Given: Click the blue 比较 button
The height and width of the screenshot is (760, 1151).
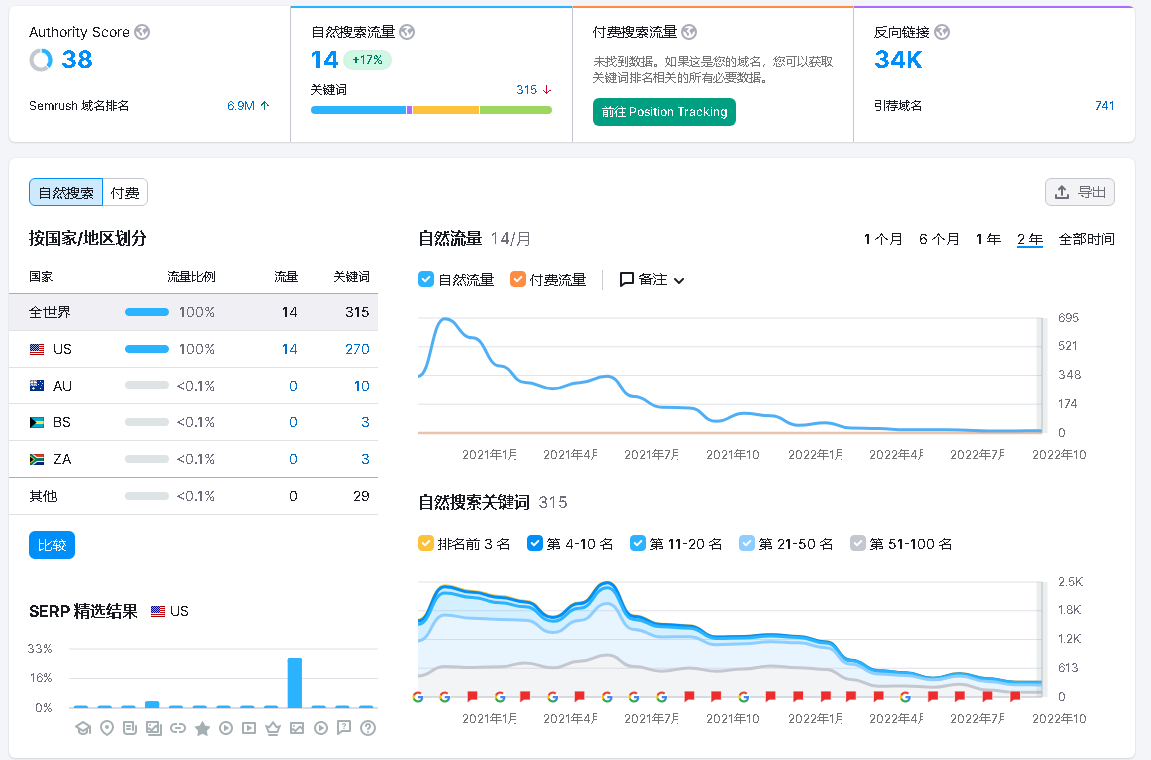Looking at the screenshot, I should (x=52, y=545).
